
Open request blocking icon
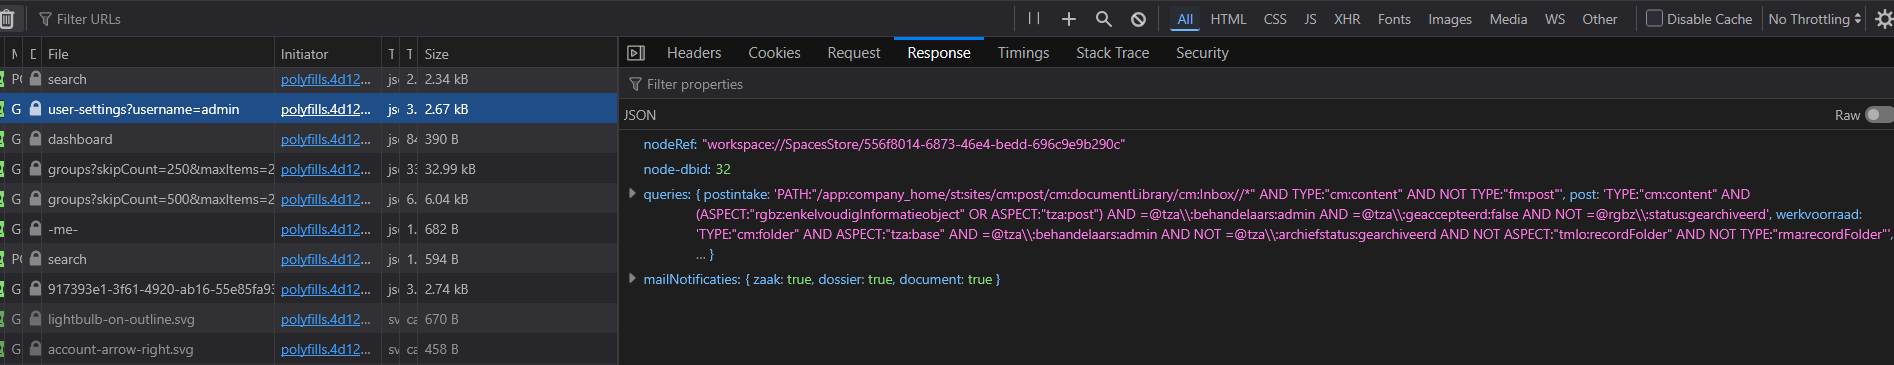1138,19
